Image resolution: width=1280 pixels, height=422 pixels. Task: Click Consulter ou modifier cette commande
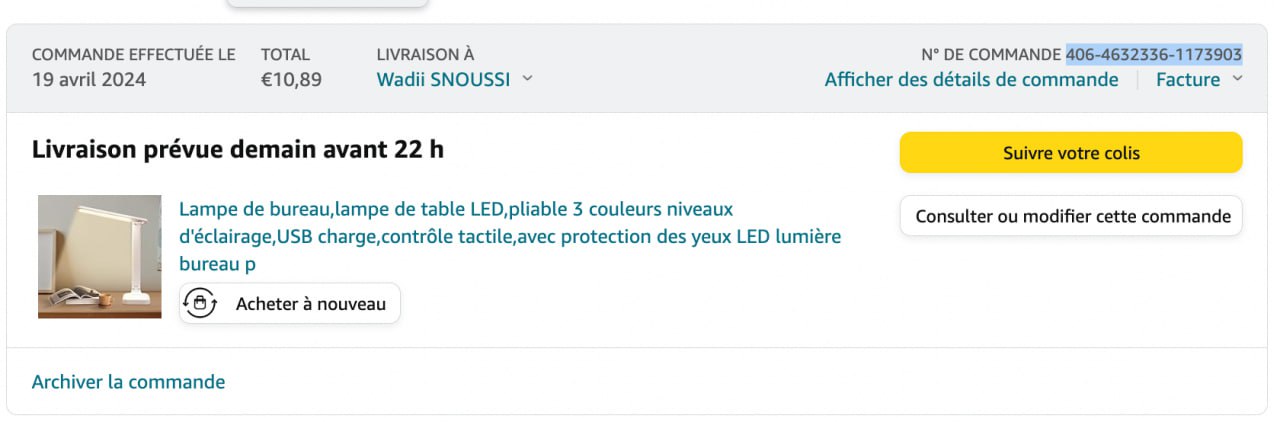coord(1072,216)
